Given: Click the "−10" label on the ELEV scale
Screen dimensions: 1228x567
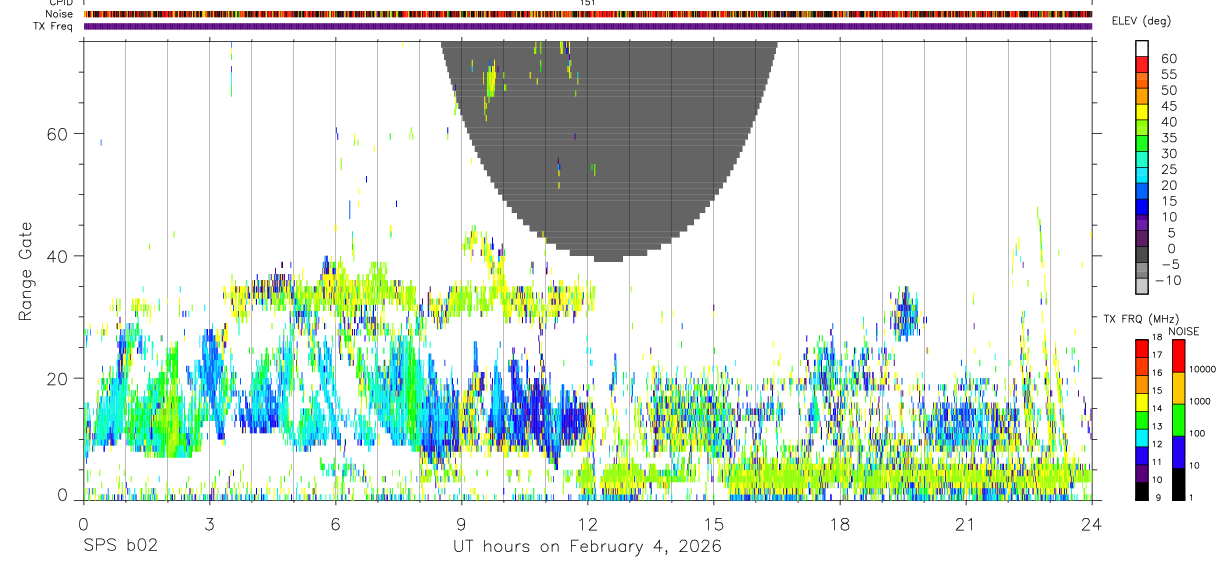Looking at the screenshot, I should (1167, 280).
